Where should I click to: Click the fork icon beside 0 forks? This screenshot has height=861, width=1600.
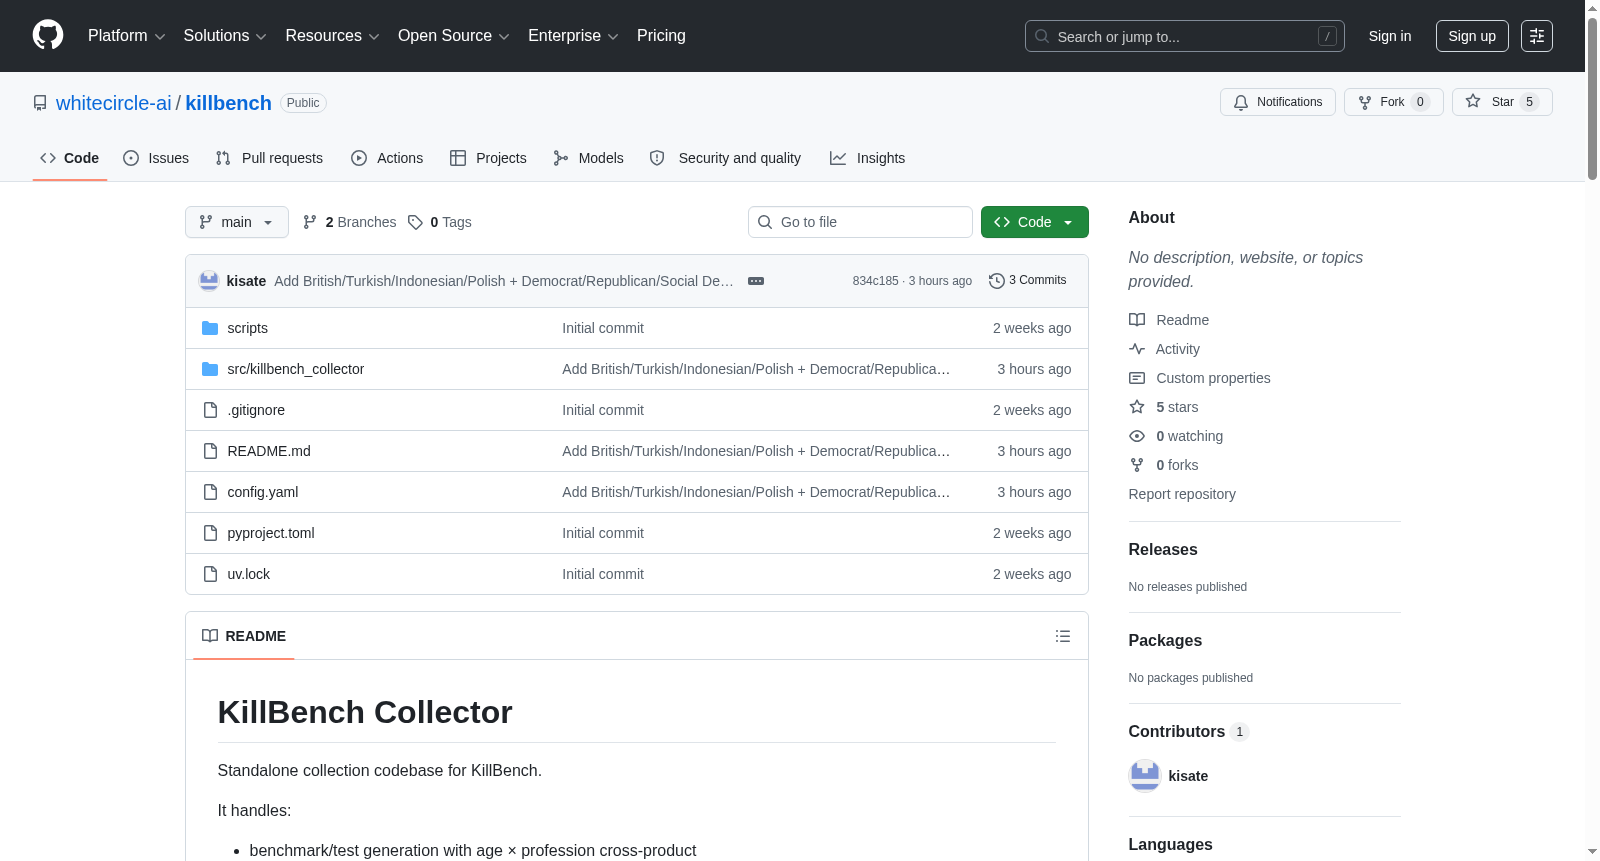[1137, 465]
